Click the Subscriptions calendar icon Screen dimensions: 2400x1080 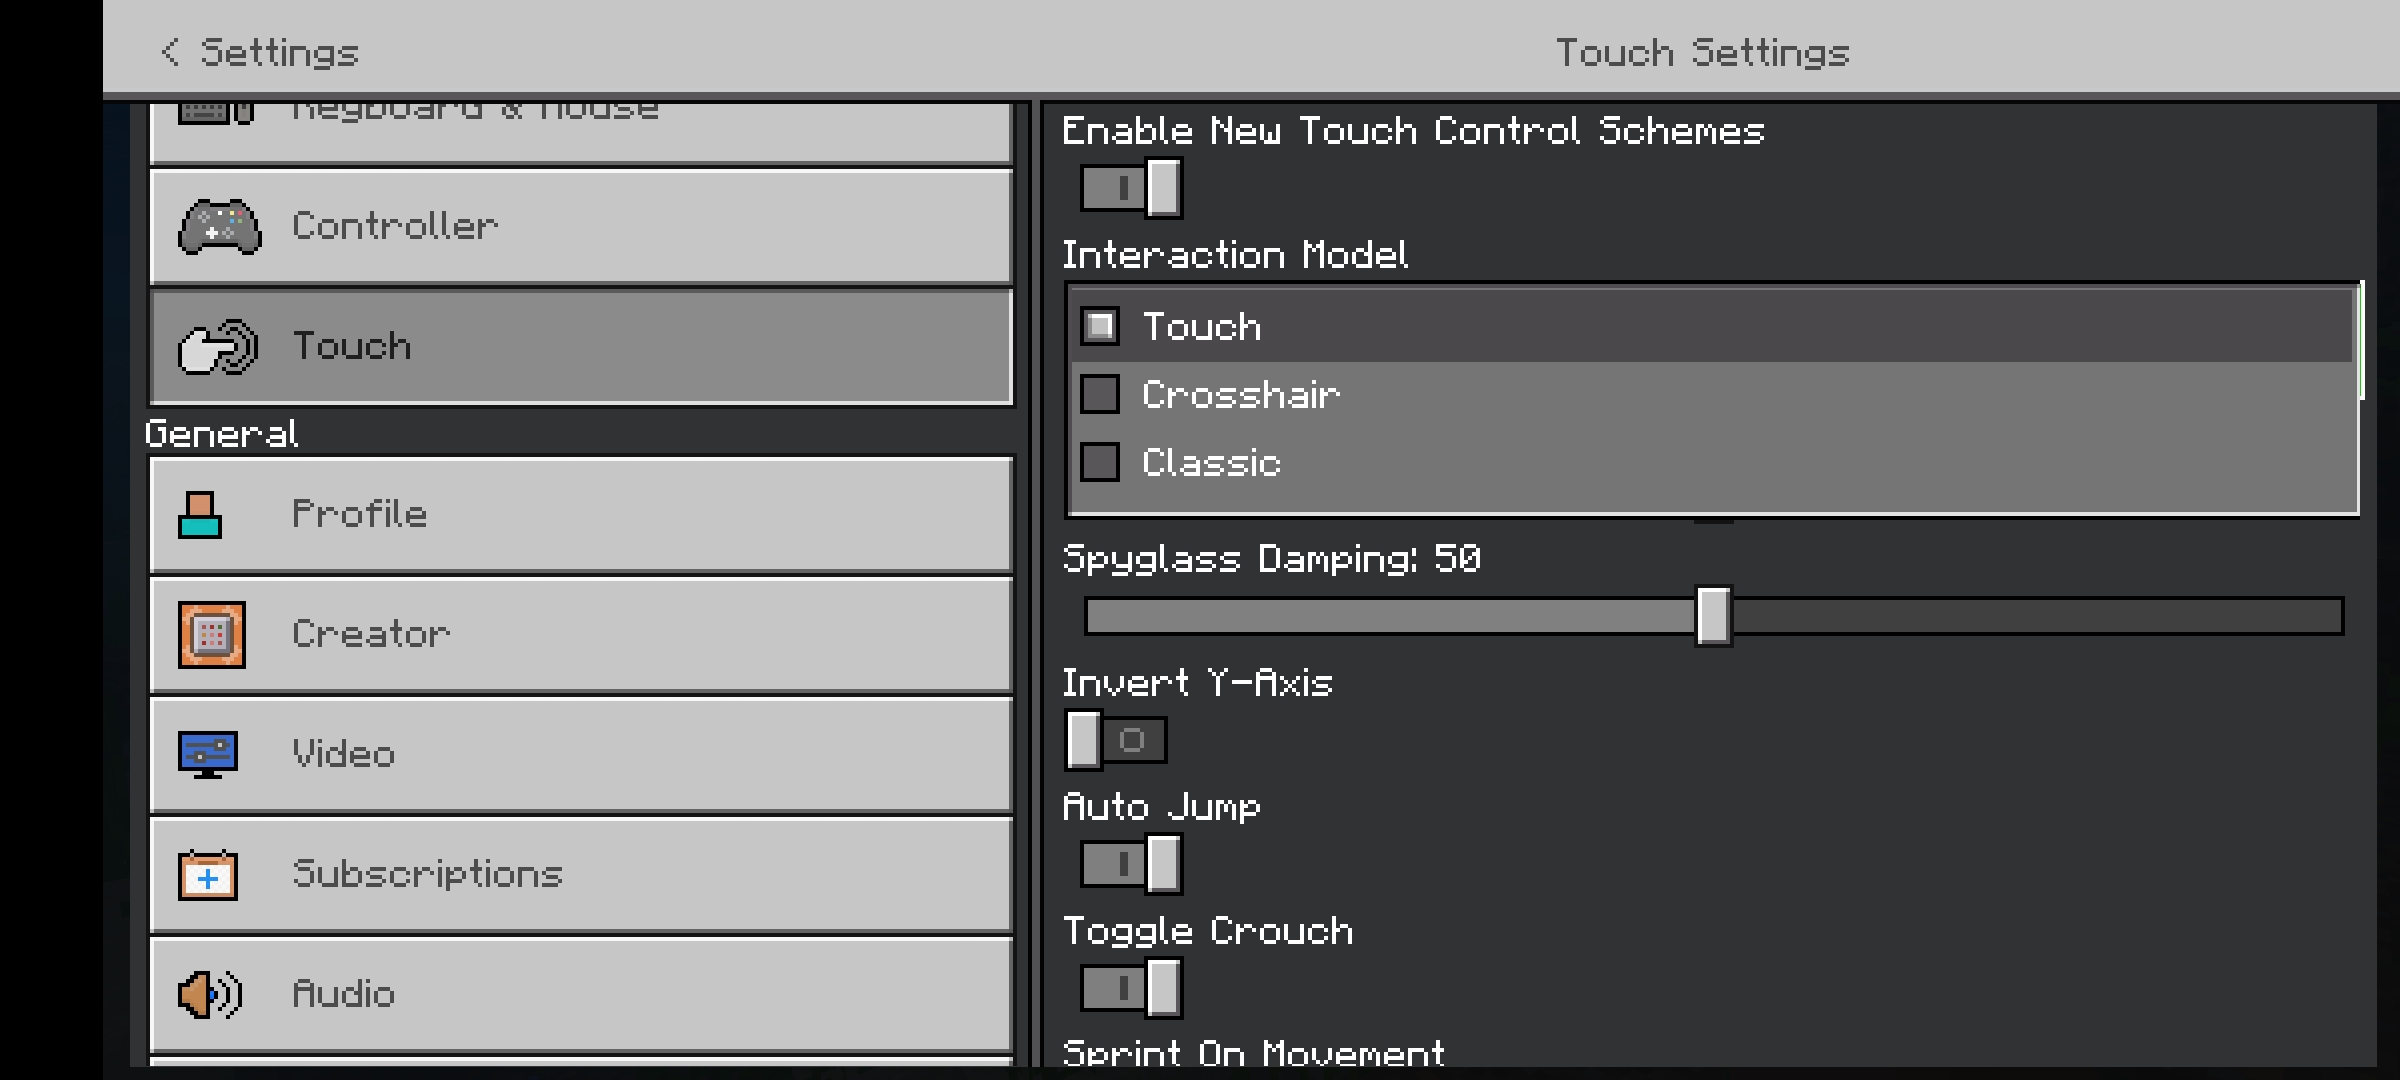[208, 875]
